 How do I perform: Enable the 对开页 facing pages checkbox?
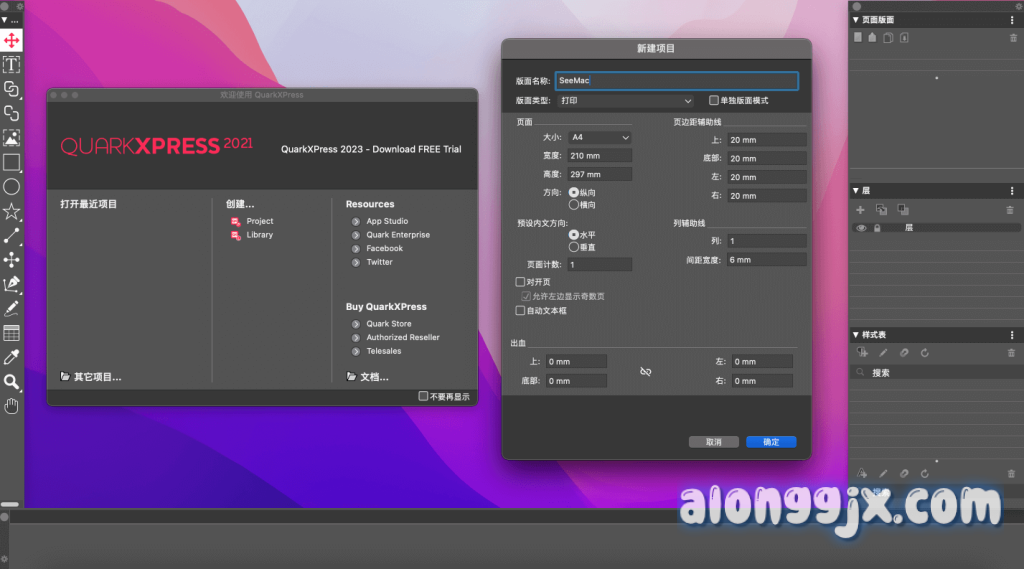click(x=520, y=282)
